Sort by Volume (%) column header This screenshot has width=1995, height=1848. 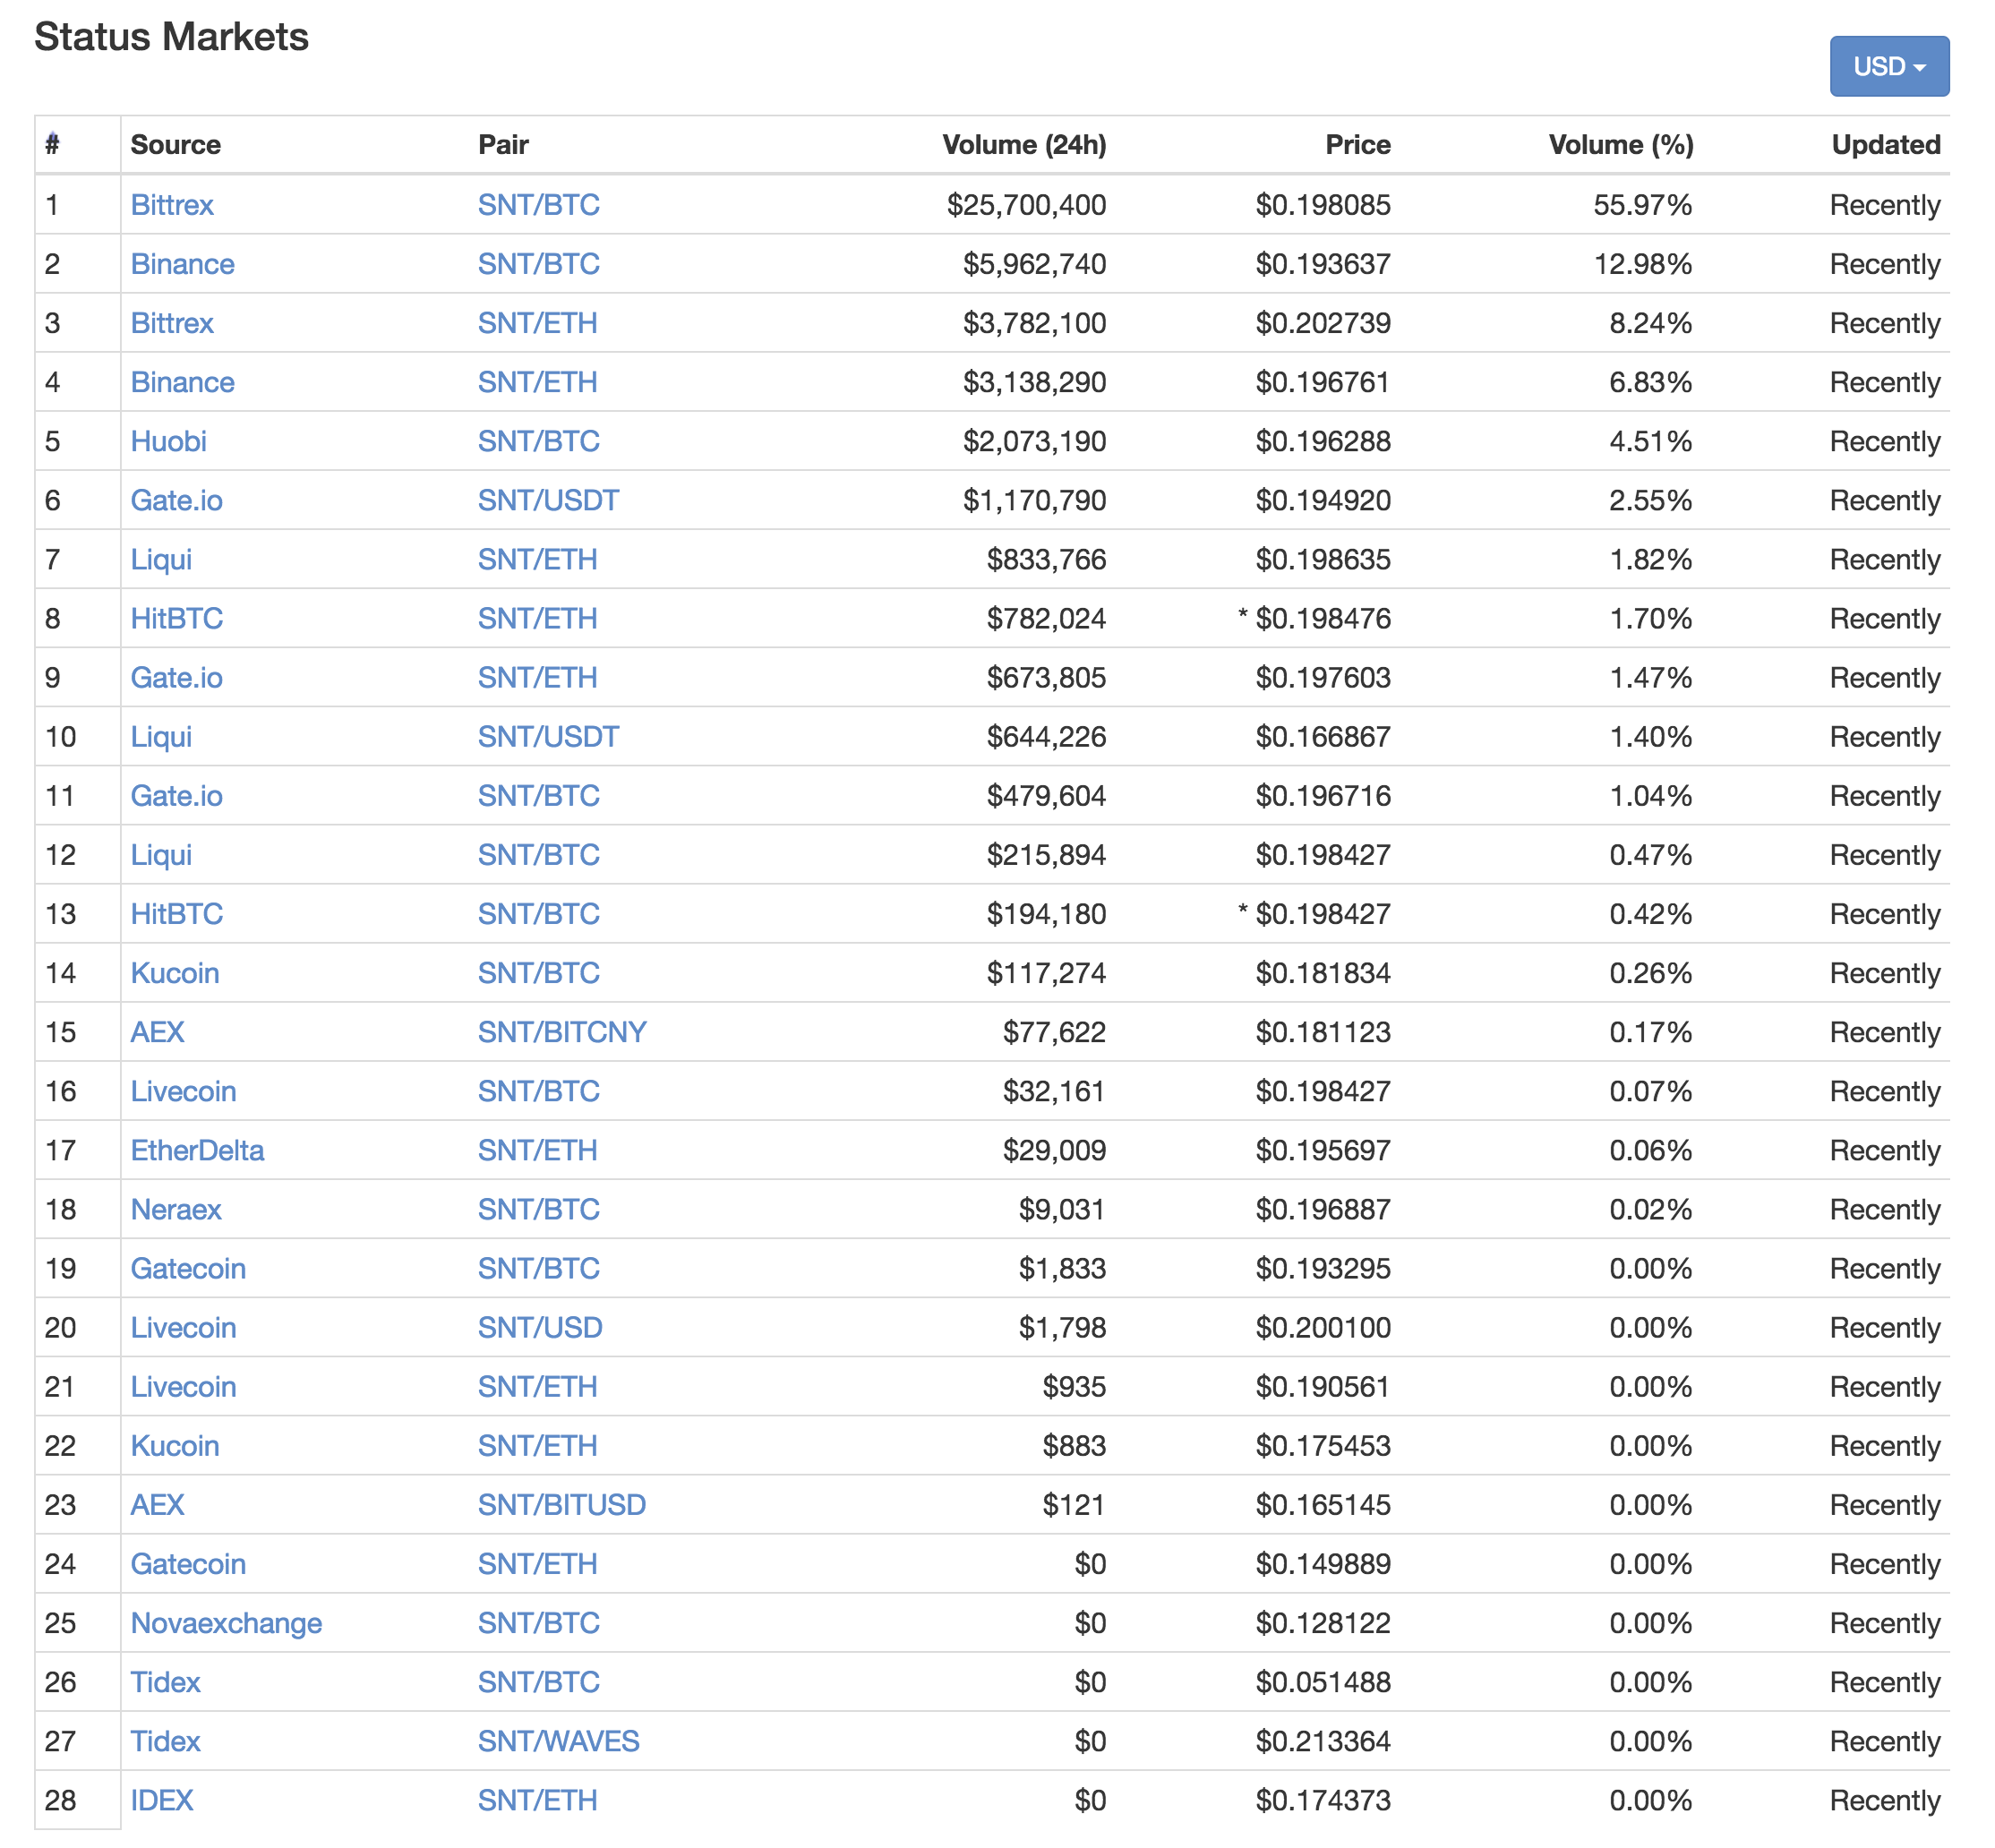(x=1621, y=145)
